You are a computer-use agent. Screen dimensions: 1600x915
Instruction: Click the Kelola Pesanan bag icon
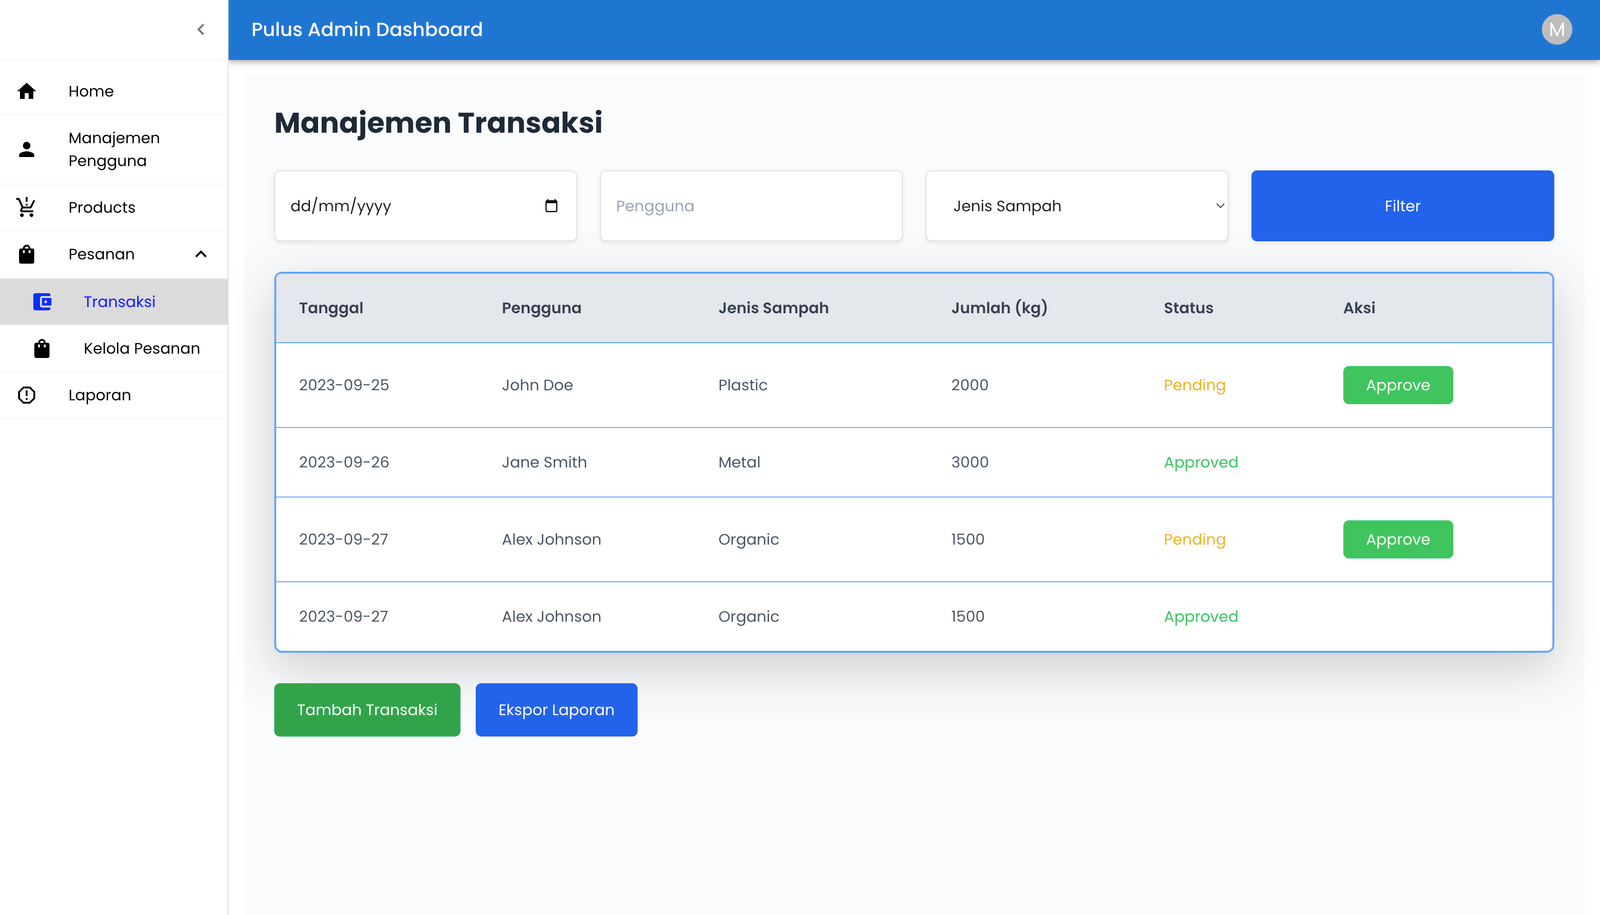pos(42,349)
